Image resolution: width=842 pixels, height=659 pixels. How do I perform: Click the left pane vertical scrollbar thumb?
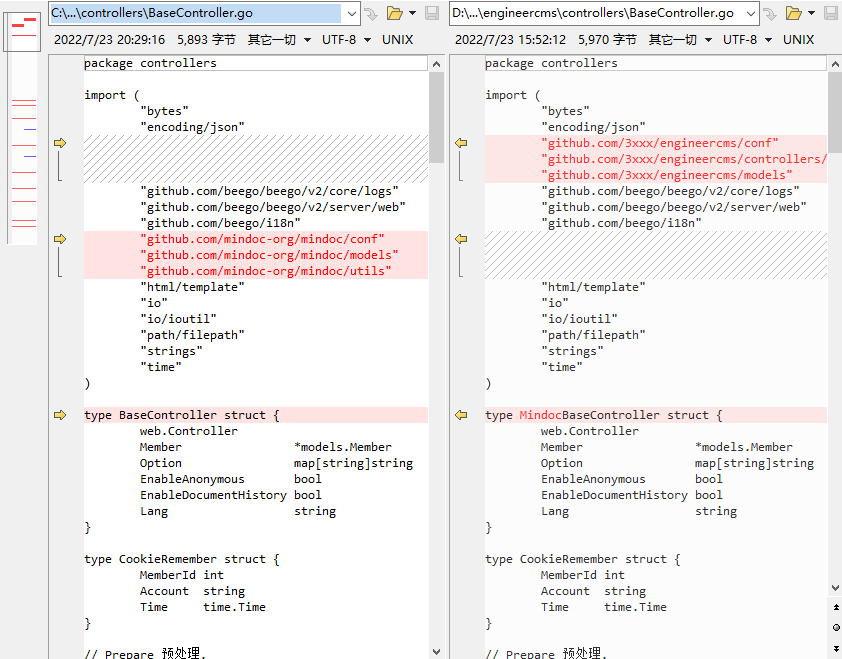point(436,115)
